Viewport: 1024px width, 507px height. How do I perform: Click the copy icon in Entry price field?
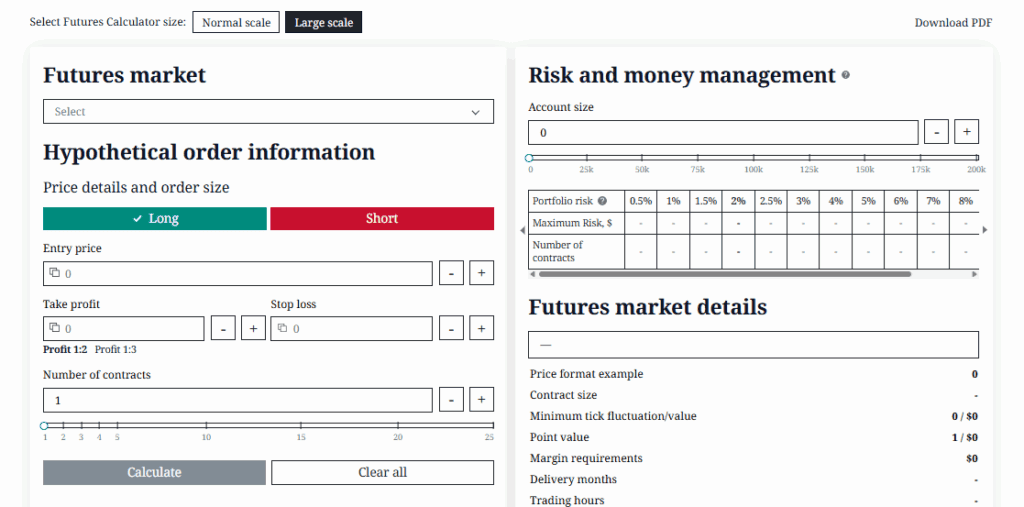click(x=54, y=273)
